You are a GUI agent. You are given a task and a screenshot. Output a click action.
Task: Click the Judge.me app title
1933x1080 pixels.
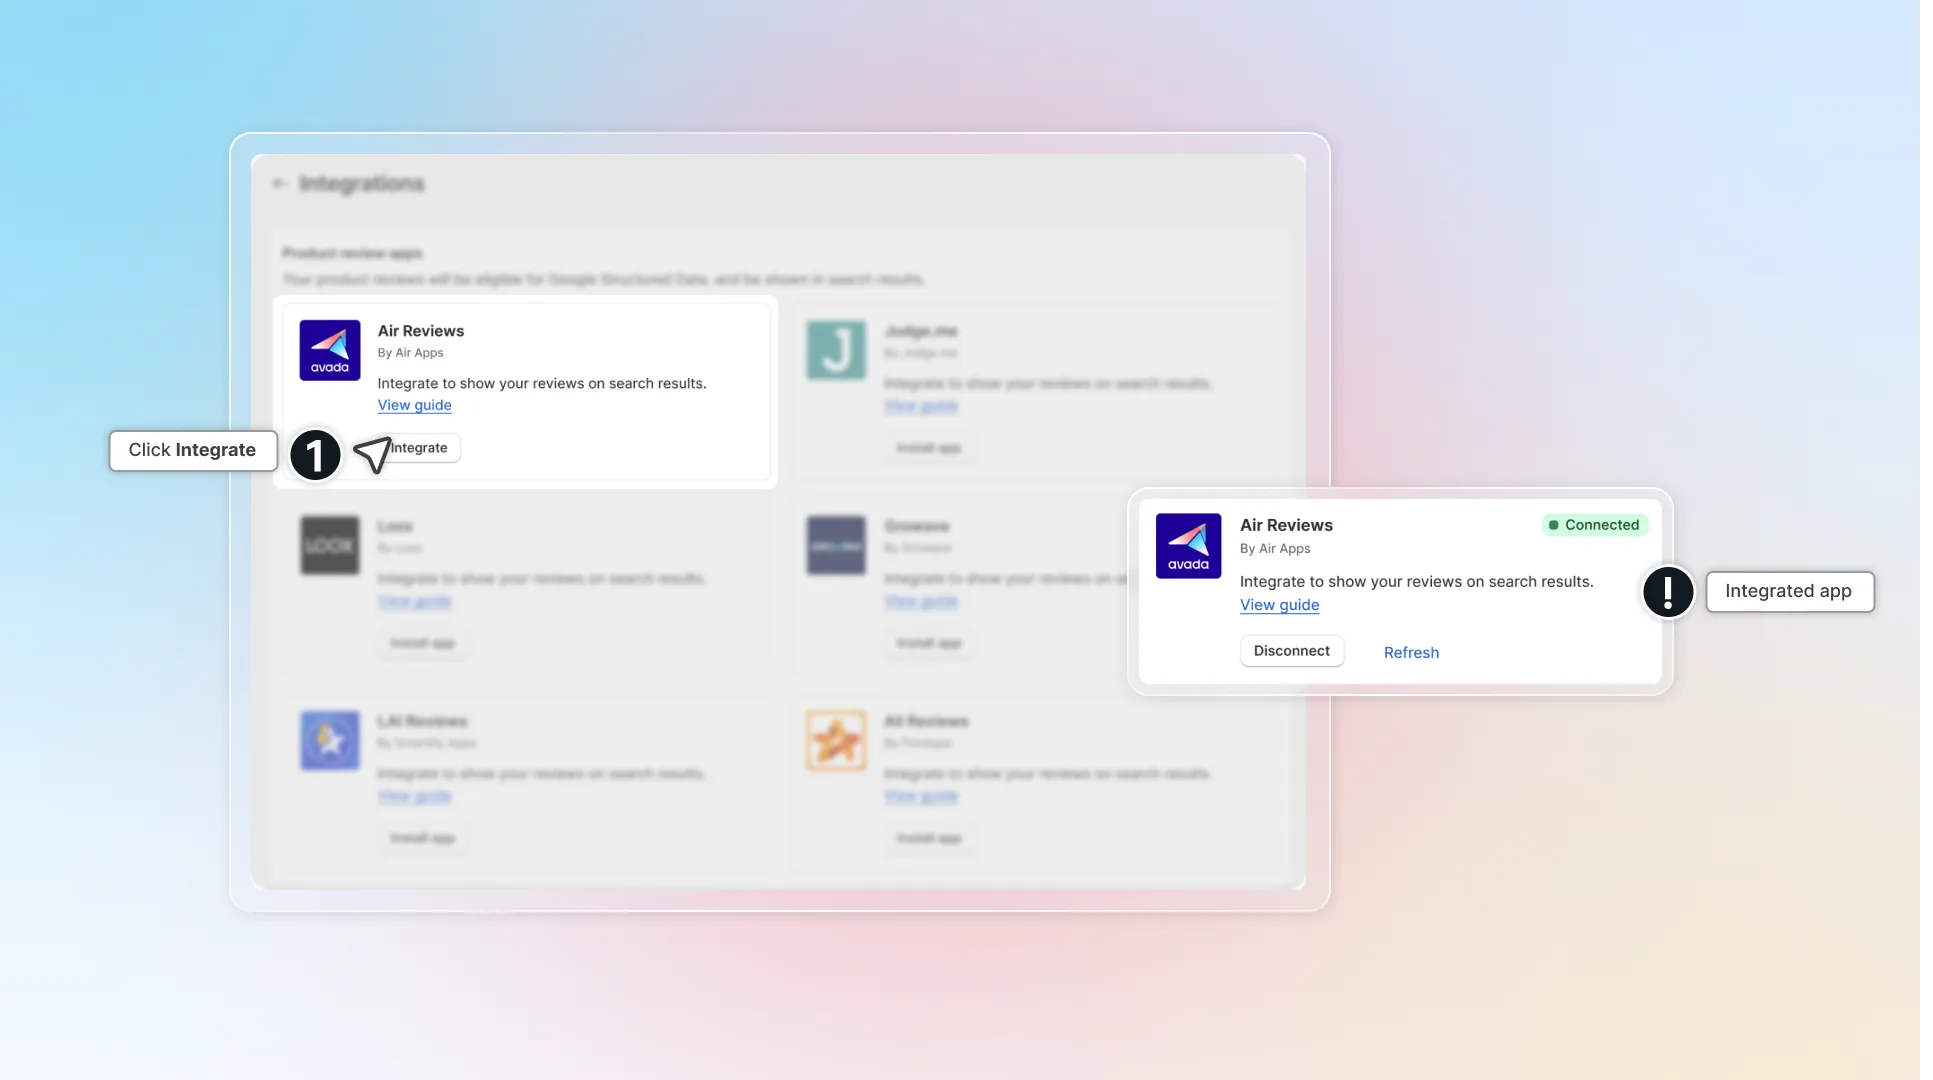tap(920, 331)
